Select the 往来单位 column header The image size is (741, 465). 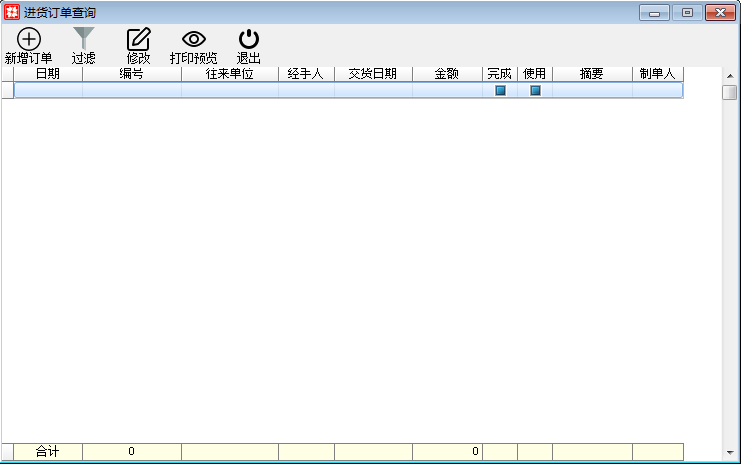pyautogui.click(x=230, y=74)
